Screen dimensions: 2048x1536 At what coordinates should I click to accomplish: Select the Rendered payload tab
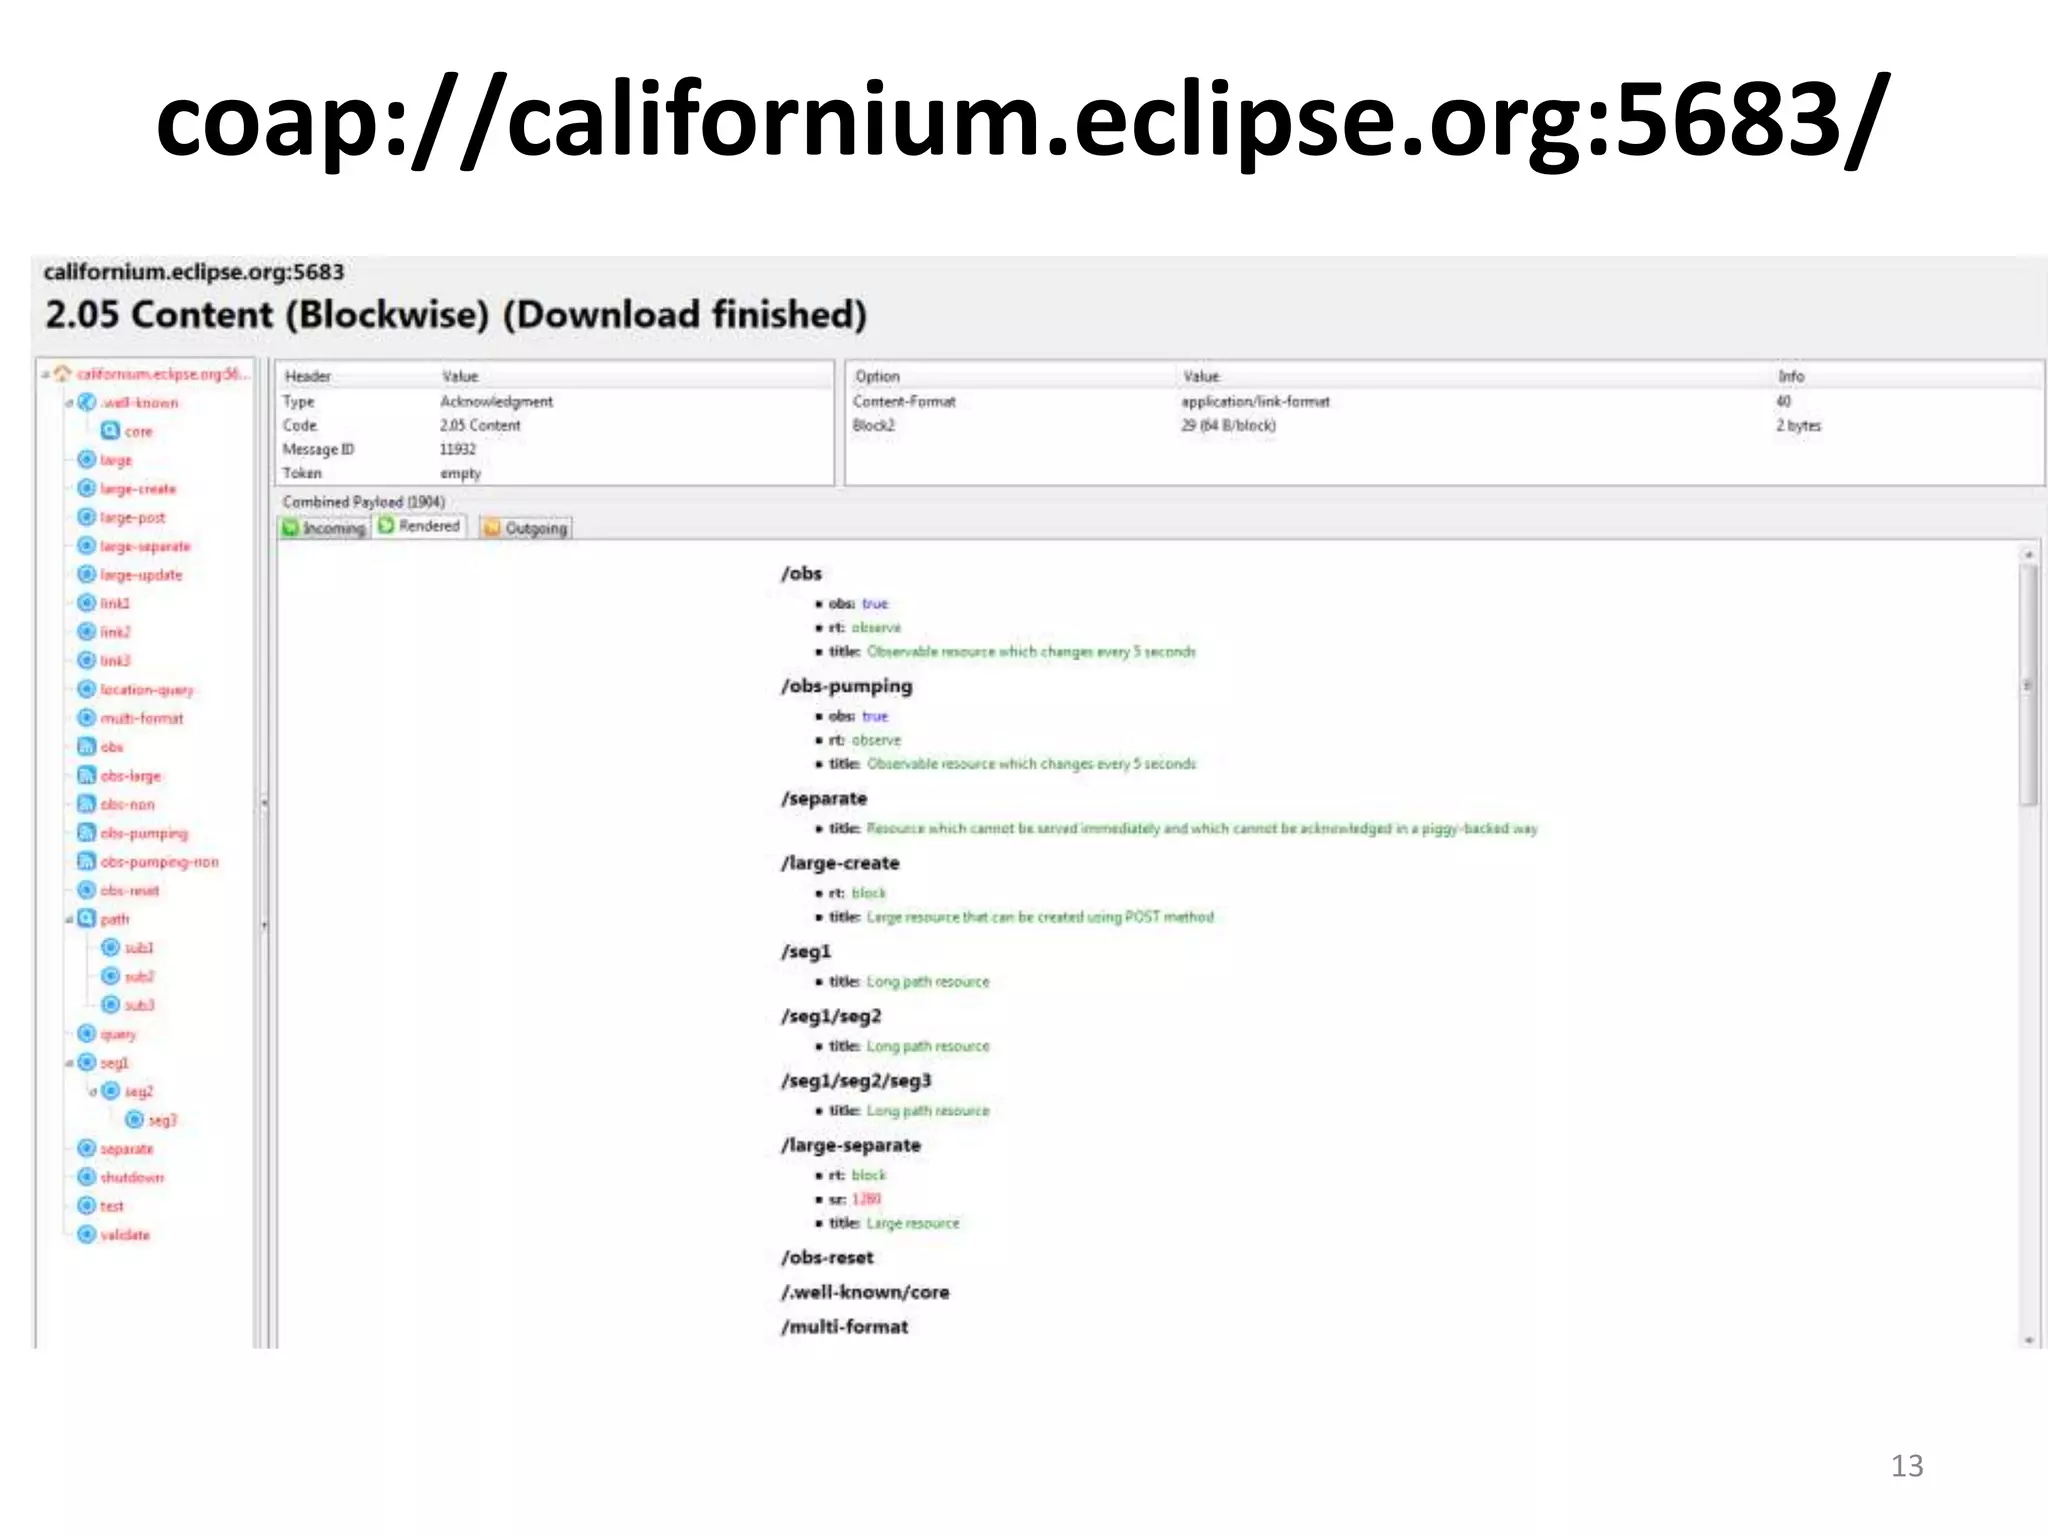pyautogui.click(x=420, y=526)
